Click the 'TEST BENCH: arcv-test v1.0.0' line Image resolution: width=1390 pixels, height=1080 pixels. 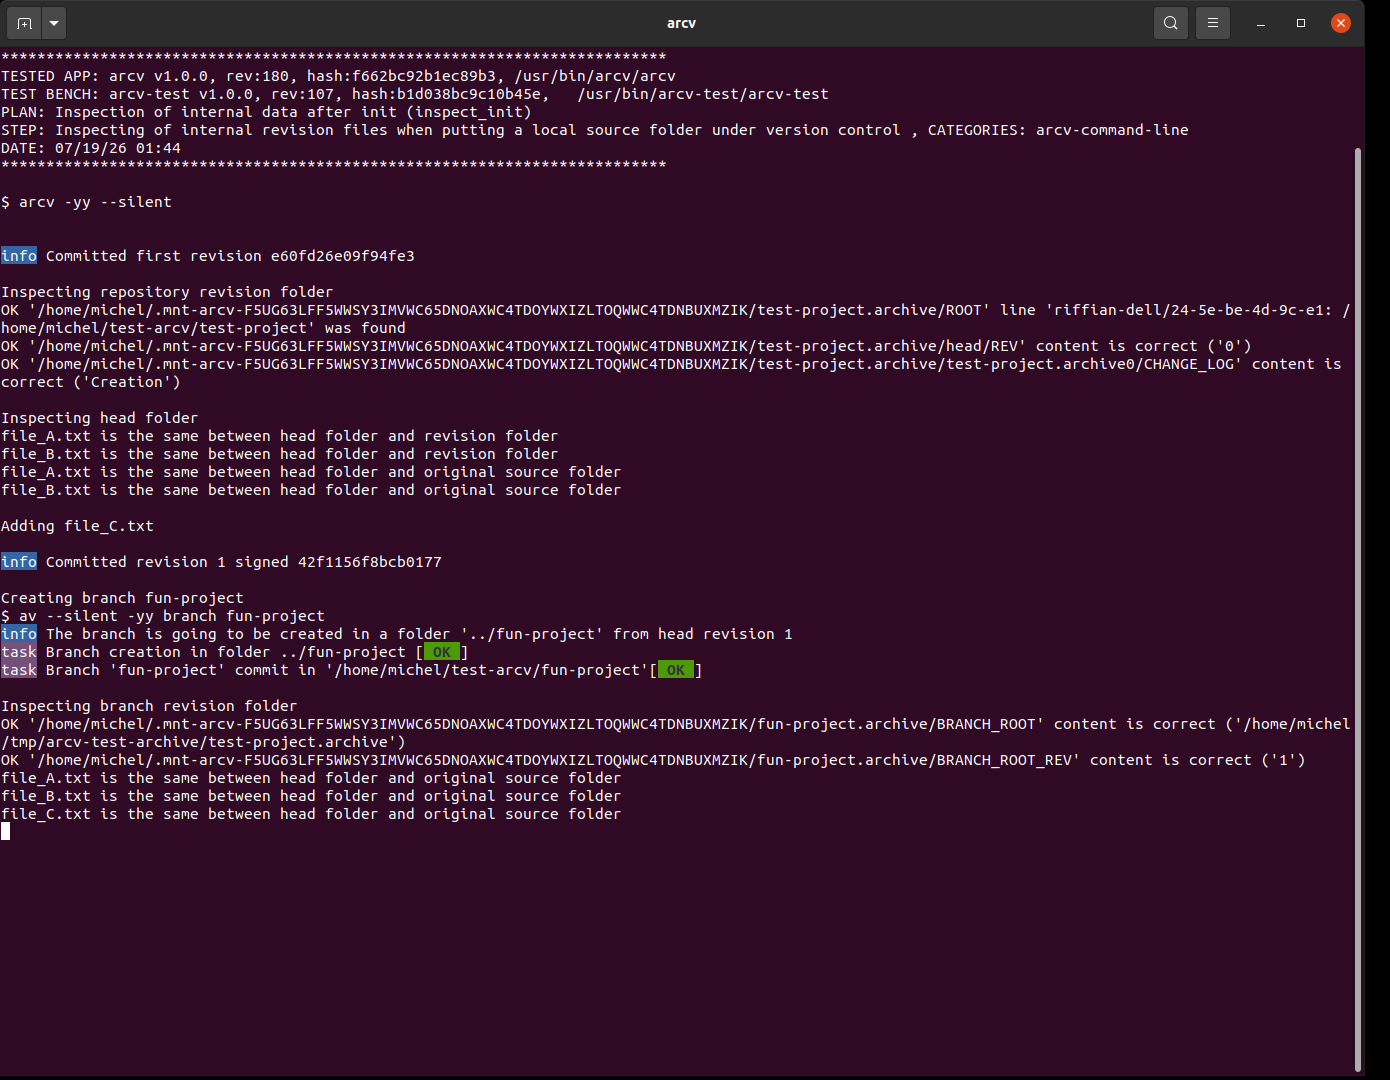coord(415,94)
